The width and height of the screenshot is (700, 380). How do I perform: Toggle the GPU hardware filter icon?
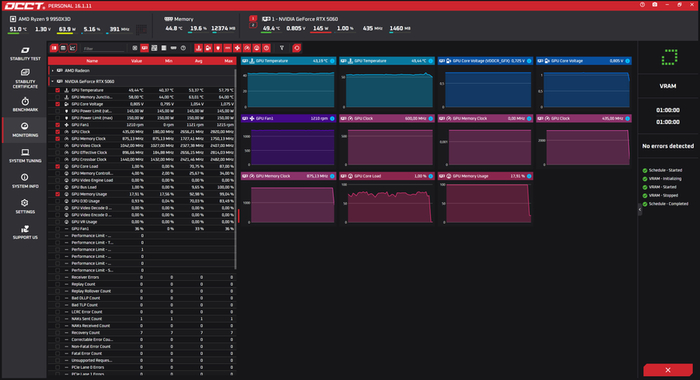pos(145,48)
